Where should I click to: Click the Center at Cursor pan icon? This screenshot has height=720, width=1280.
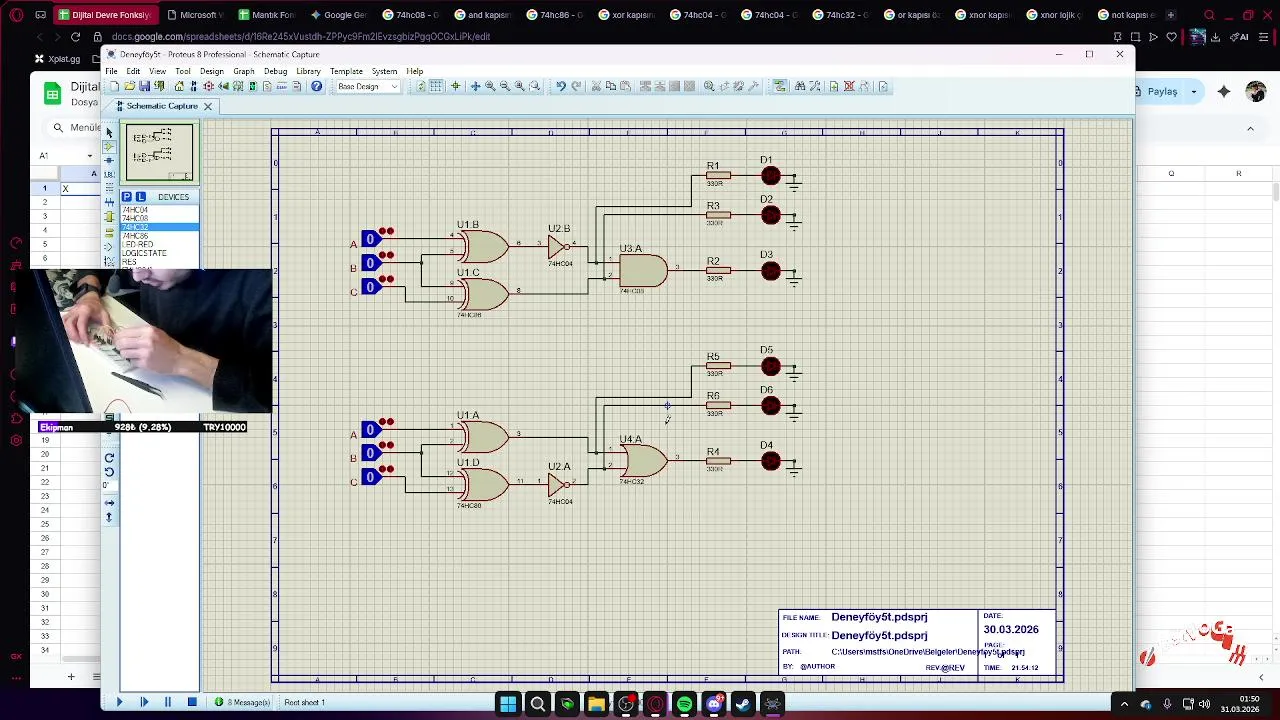coord(475,86)
